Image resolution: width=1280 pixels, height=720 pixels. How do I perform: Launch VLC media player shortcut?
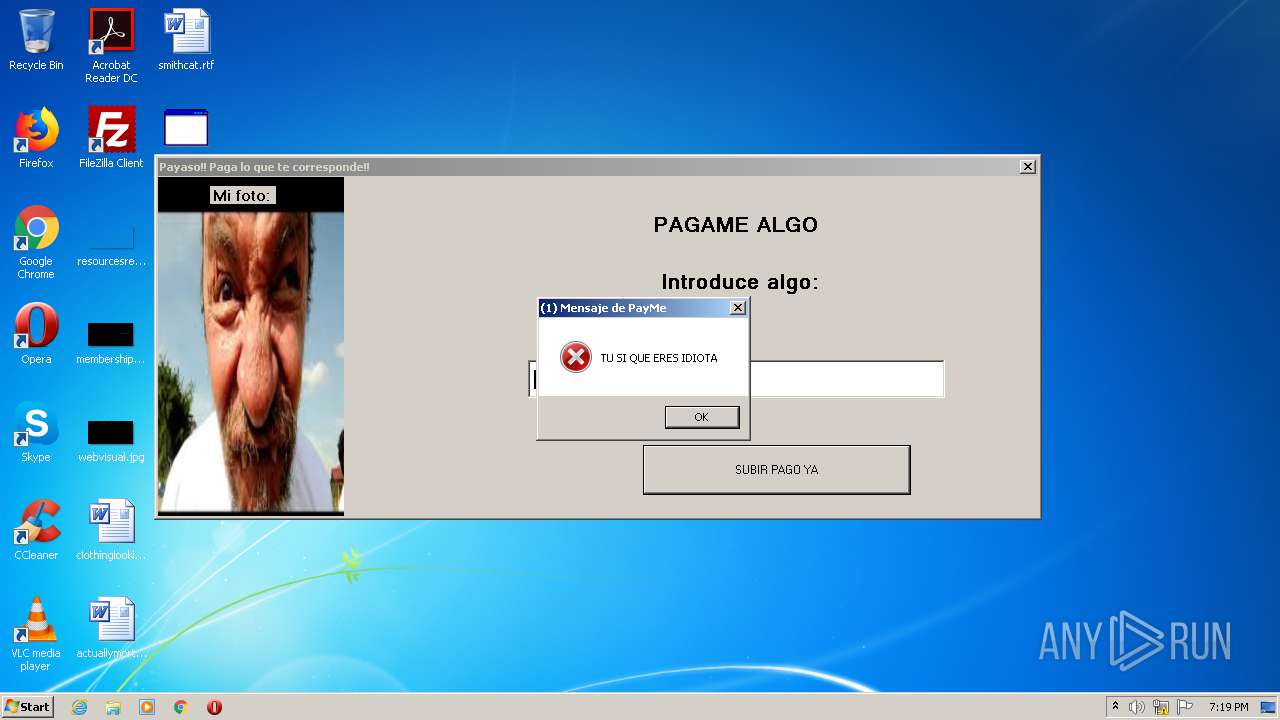tap(36, 634)
